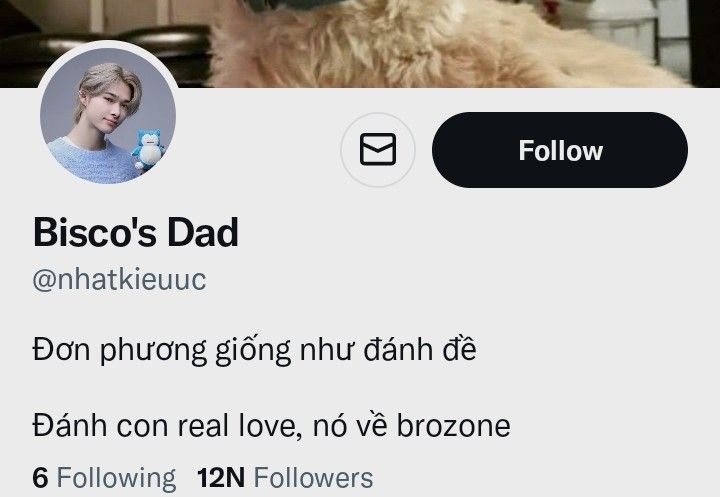Click the word Followers label
The image size is (720, 497).
click(313, 478)
